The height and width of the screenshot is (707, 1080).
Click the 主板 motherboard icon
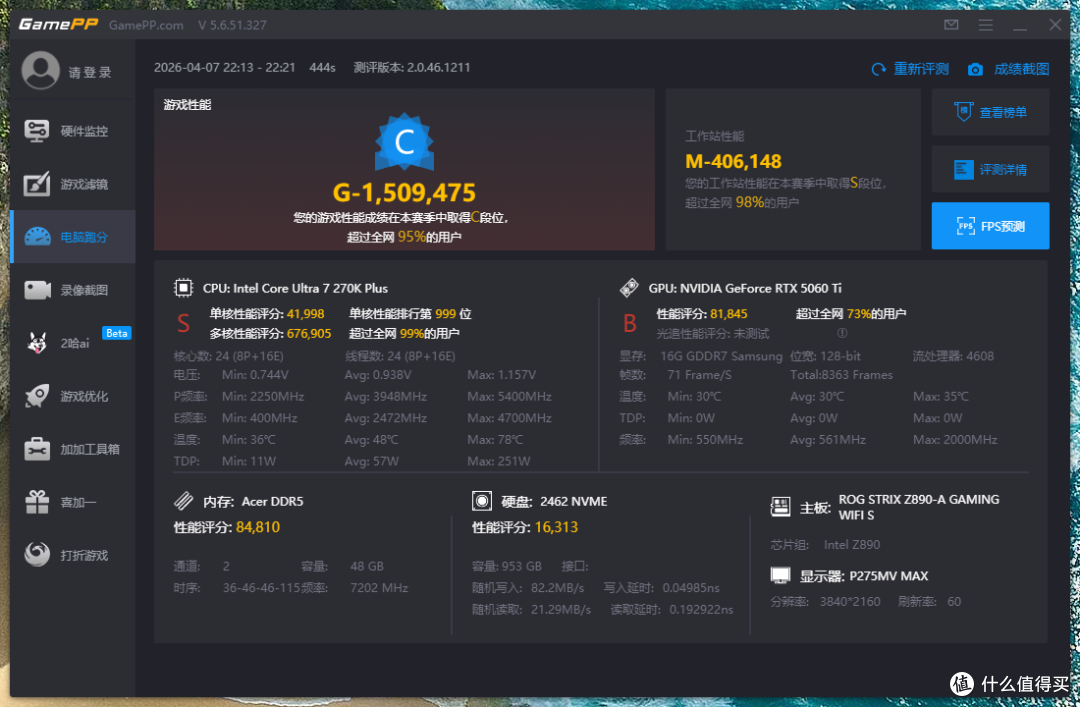coord(780,507)
